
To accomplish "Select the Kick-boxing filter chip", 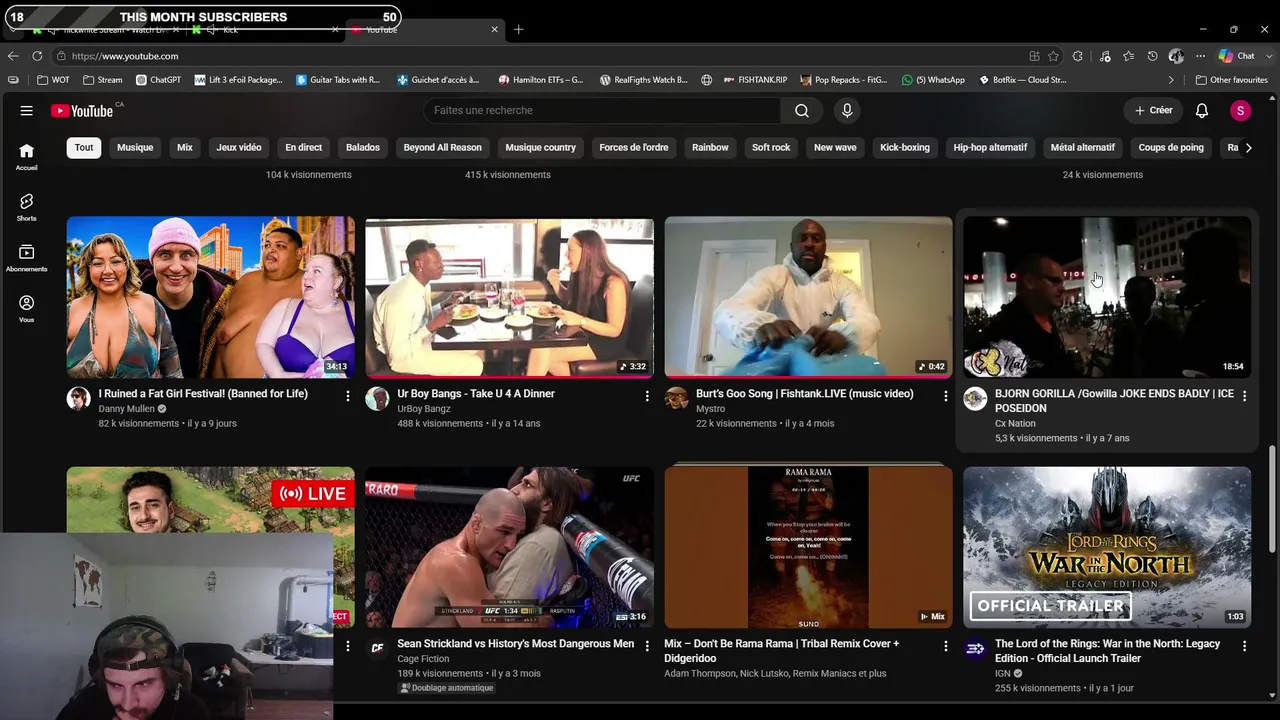I will (905, 148).
